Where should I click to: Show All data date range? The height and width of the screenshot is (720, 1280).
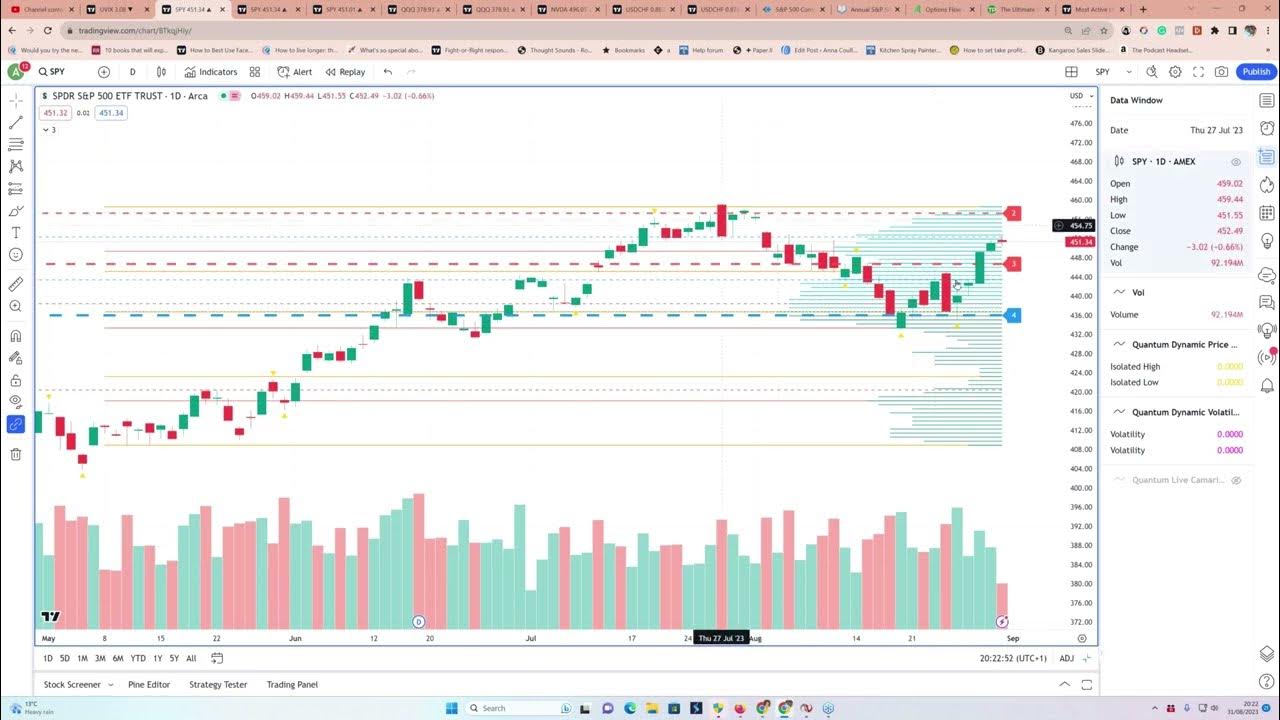(x=191, y=658)
